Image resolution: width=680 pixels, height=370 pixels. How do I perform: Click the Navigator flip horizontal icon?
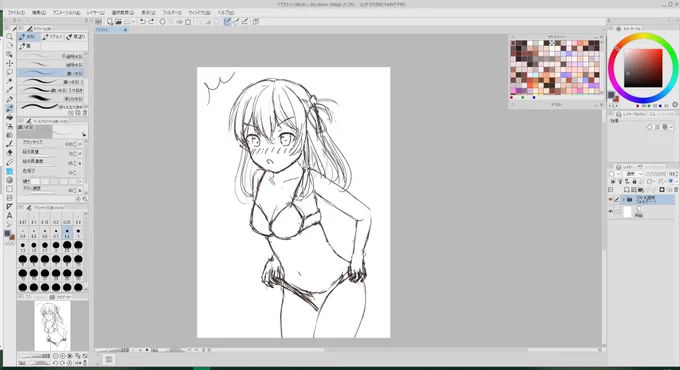[x=78, y=363]
